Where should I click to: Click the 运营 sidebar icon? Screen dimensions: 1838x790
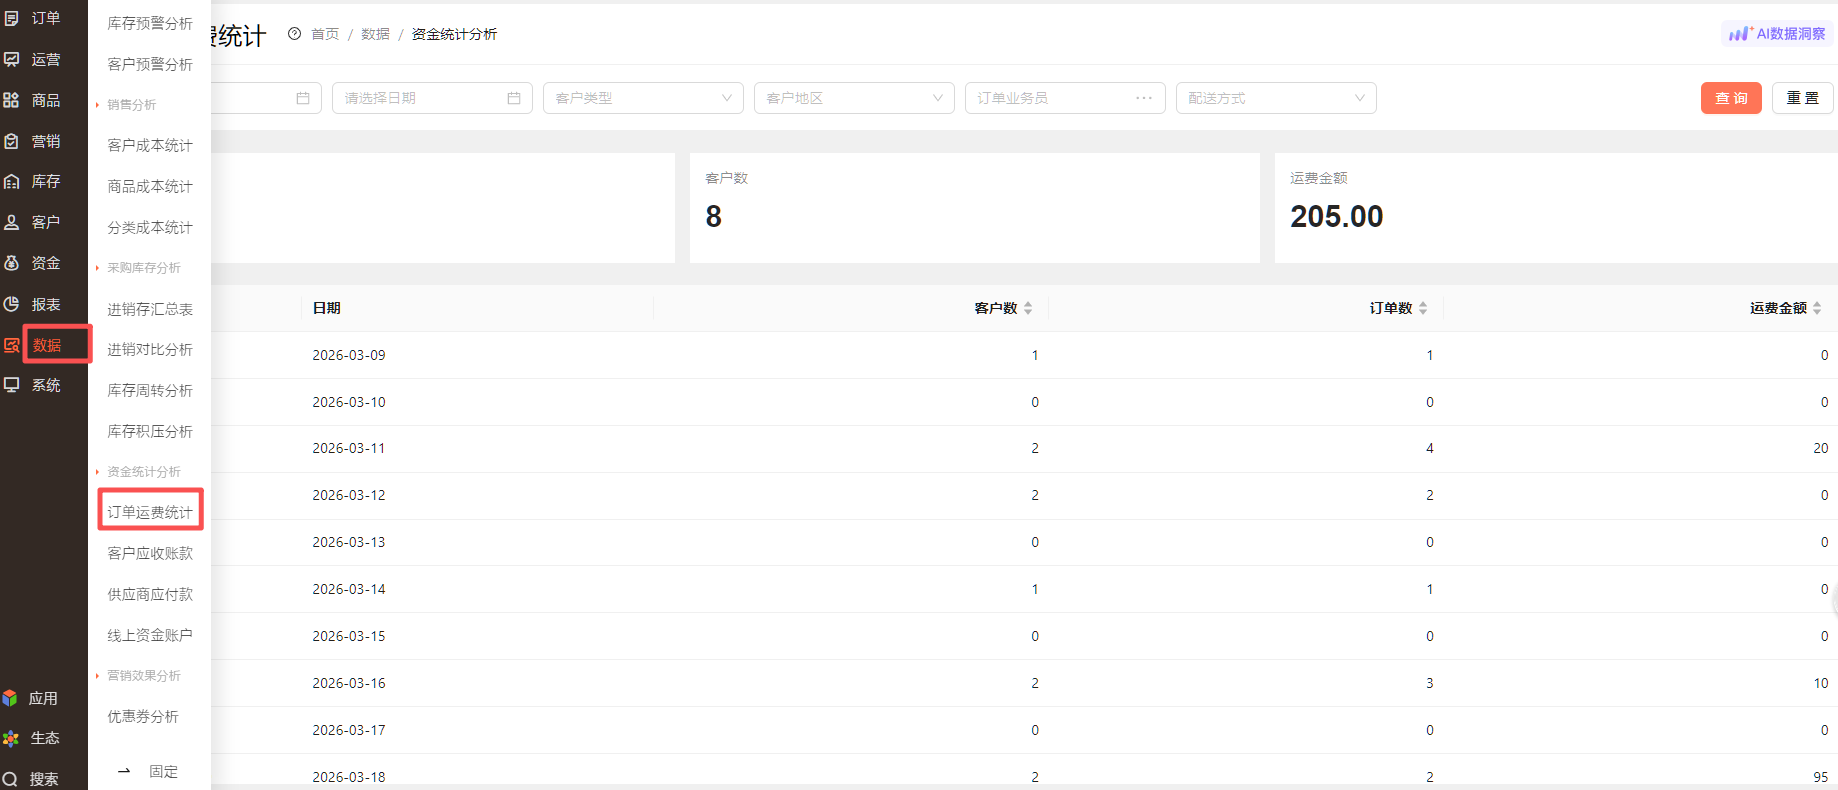point(12,59)
